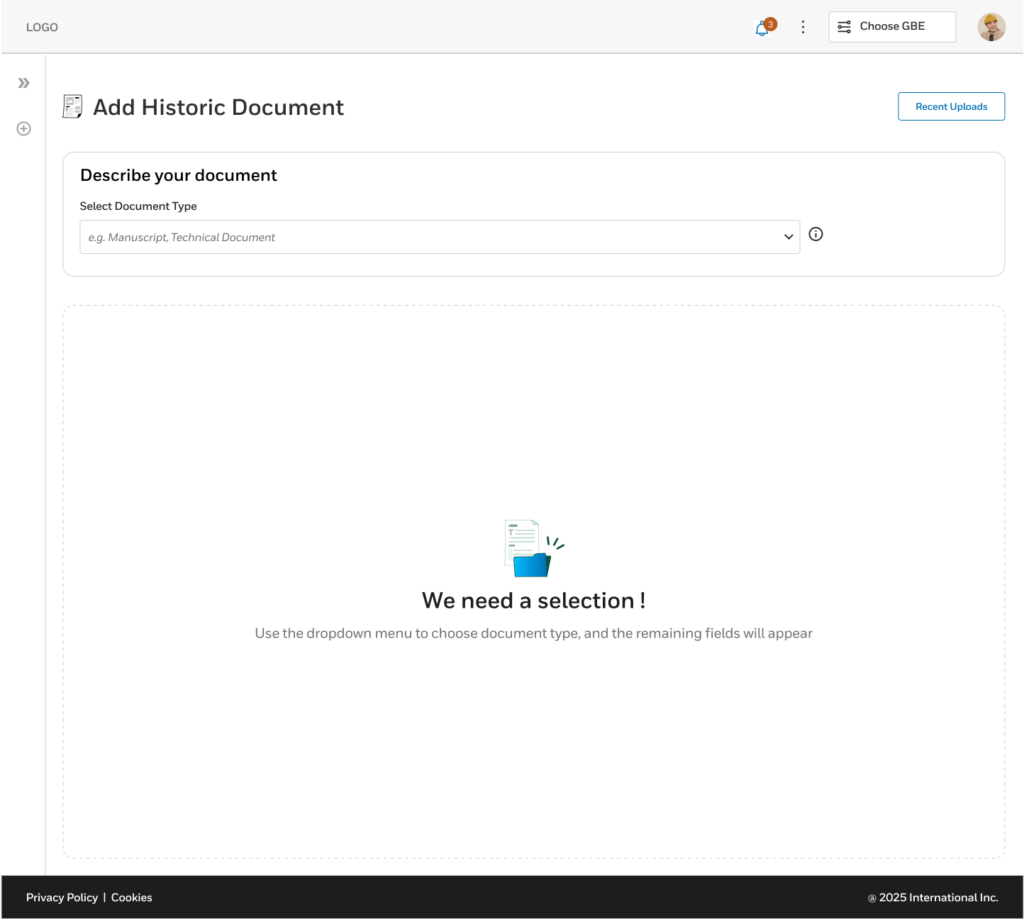Click the document icon next to page title

(72, 106)
